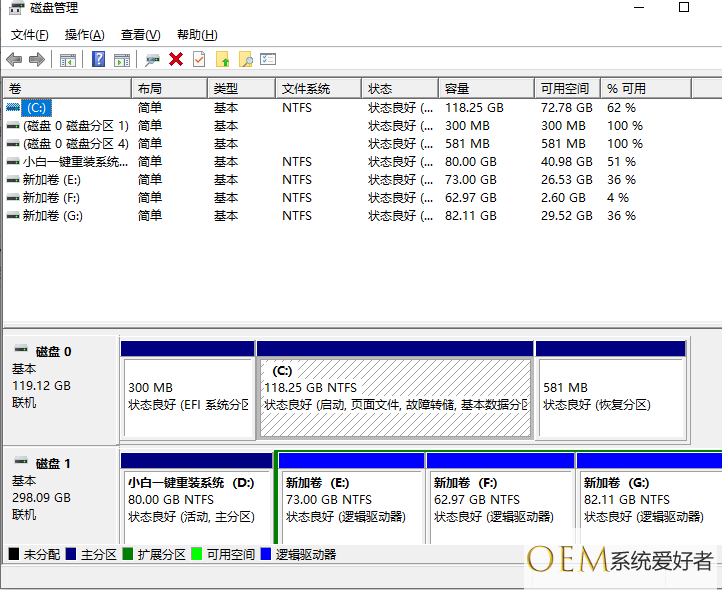
Task: Select the (C:) volume row in the list
Action: point(36,107)
